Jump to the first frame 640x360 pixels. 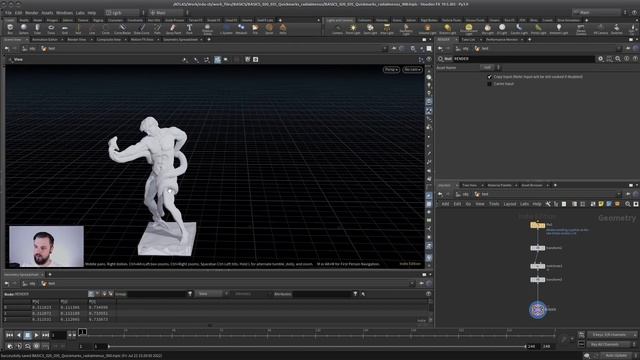(9, 335)
